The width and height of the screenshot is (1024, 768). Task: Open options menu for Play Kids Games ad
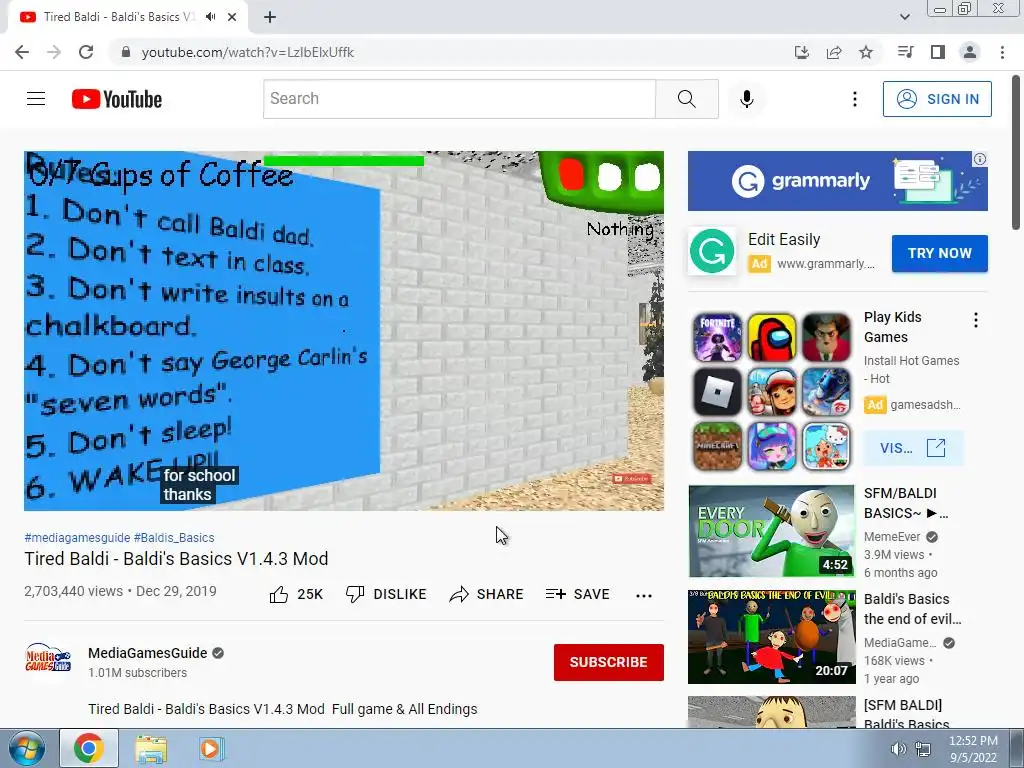click(x=976, y=320)
